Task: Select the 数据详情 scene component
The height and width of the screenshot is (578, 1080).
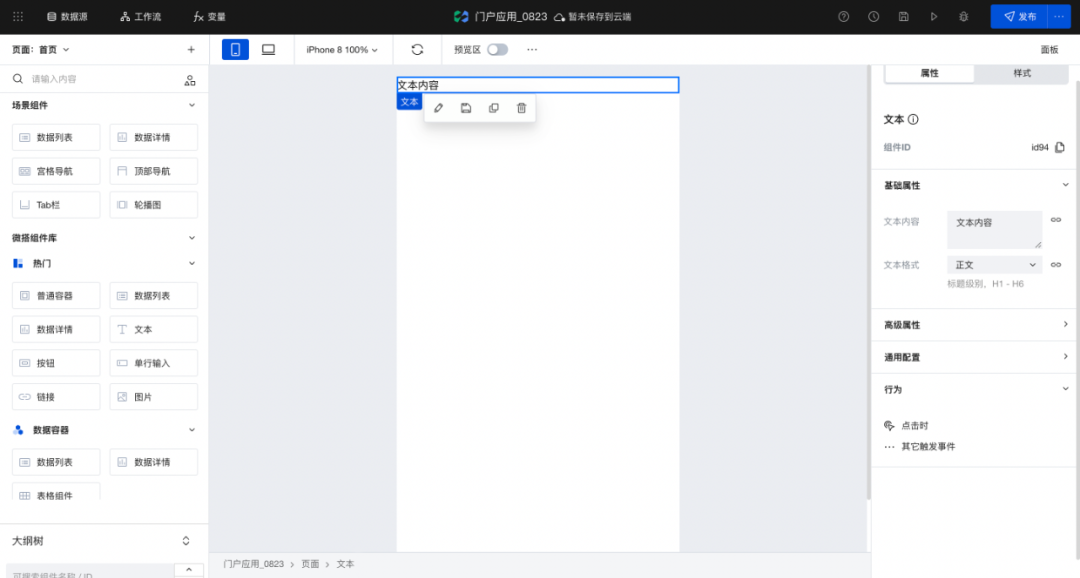Action: coord(154,137)
